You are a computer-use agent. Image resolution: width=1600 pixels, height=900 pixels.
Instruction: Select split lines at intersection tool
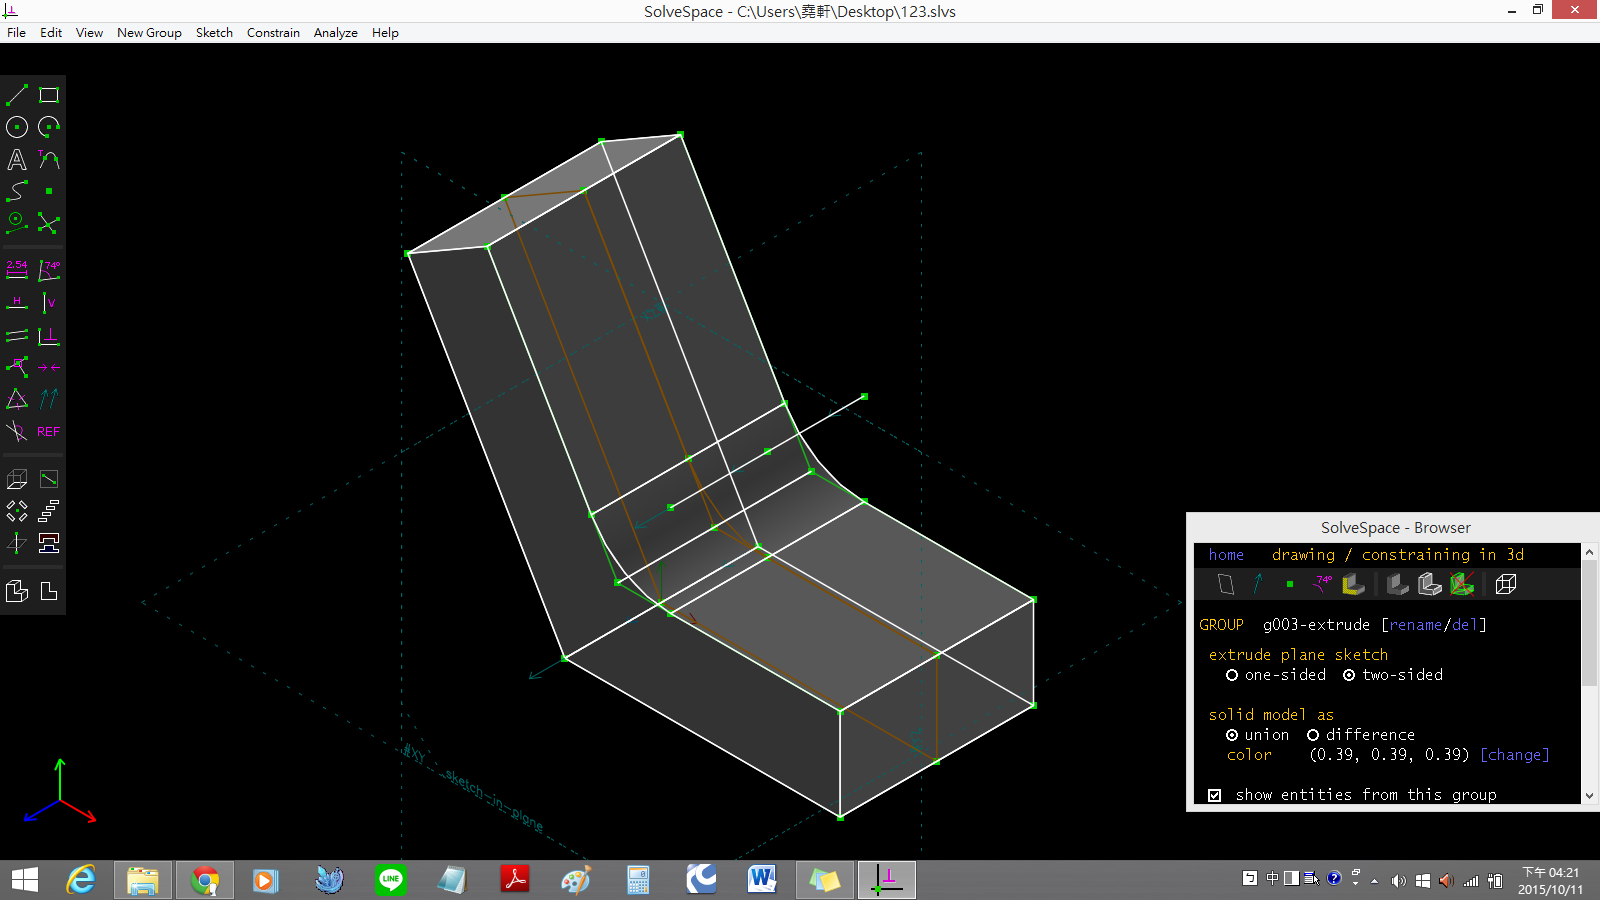click(x=49, y=223)
